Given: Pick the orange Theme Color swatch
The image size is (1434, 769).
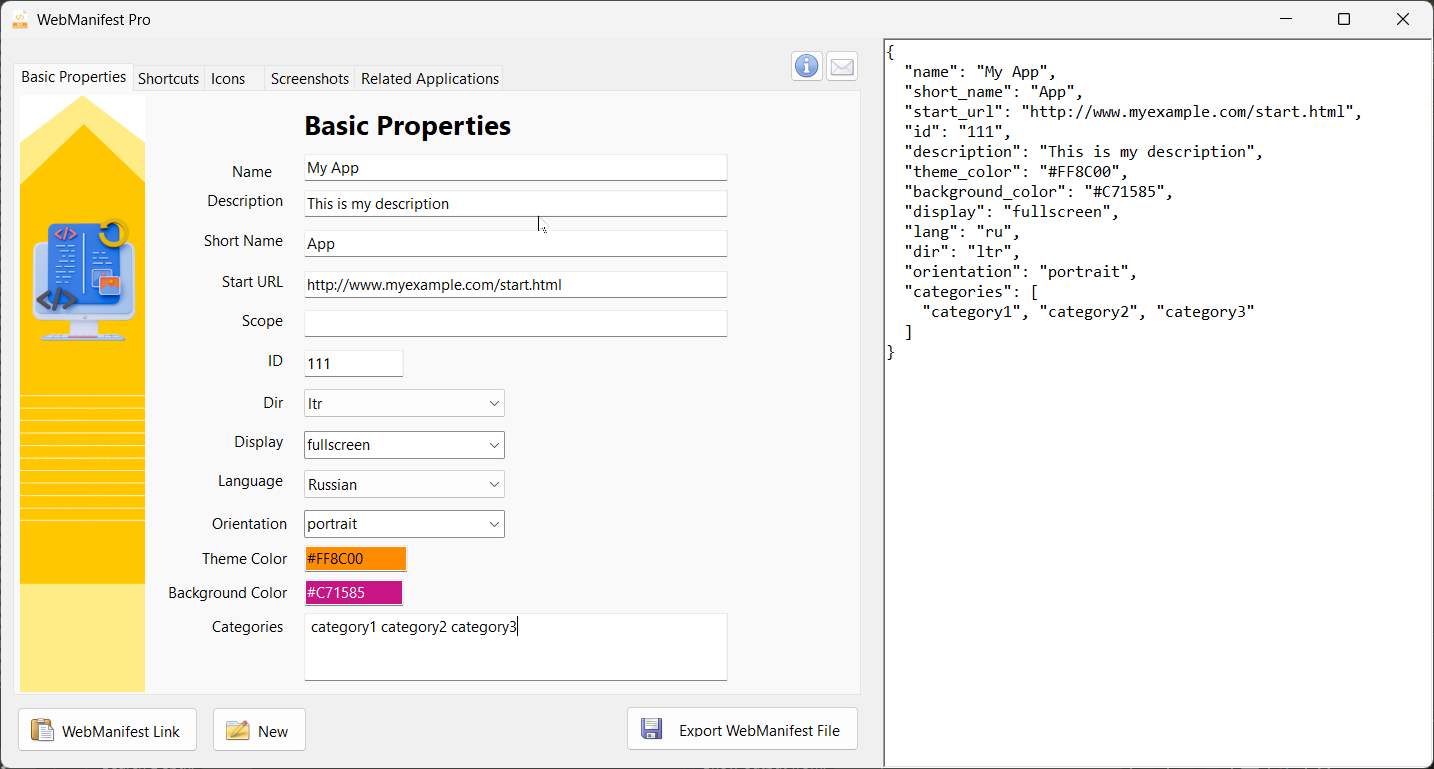Looking at the screenshot, I should [x=355, y=559].
